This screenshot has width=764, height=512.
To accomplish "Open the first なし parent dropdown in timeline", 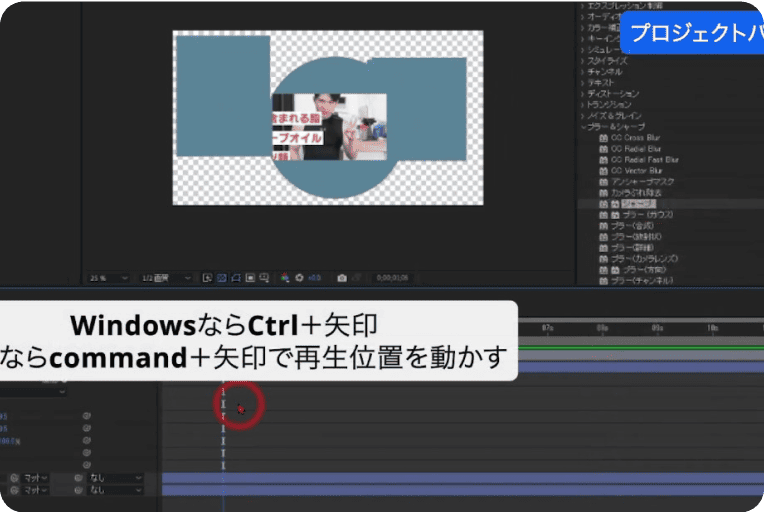I will point(114,478).
